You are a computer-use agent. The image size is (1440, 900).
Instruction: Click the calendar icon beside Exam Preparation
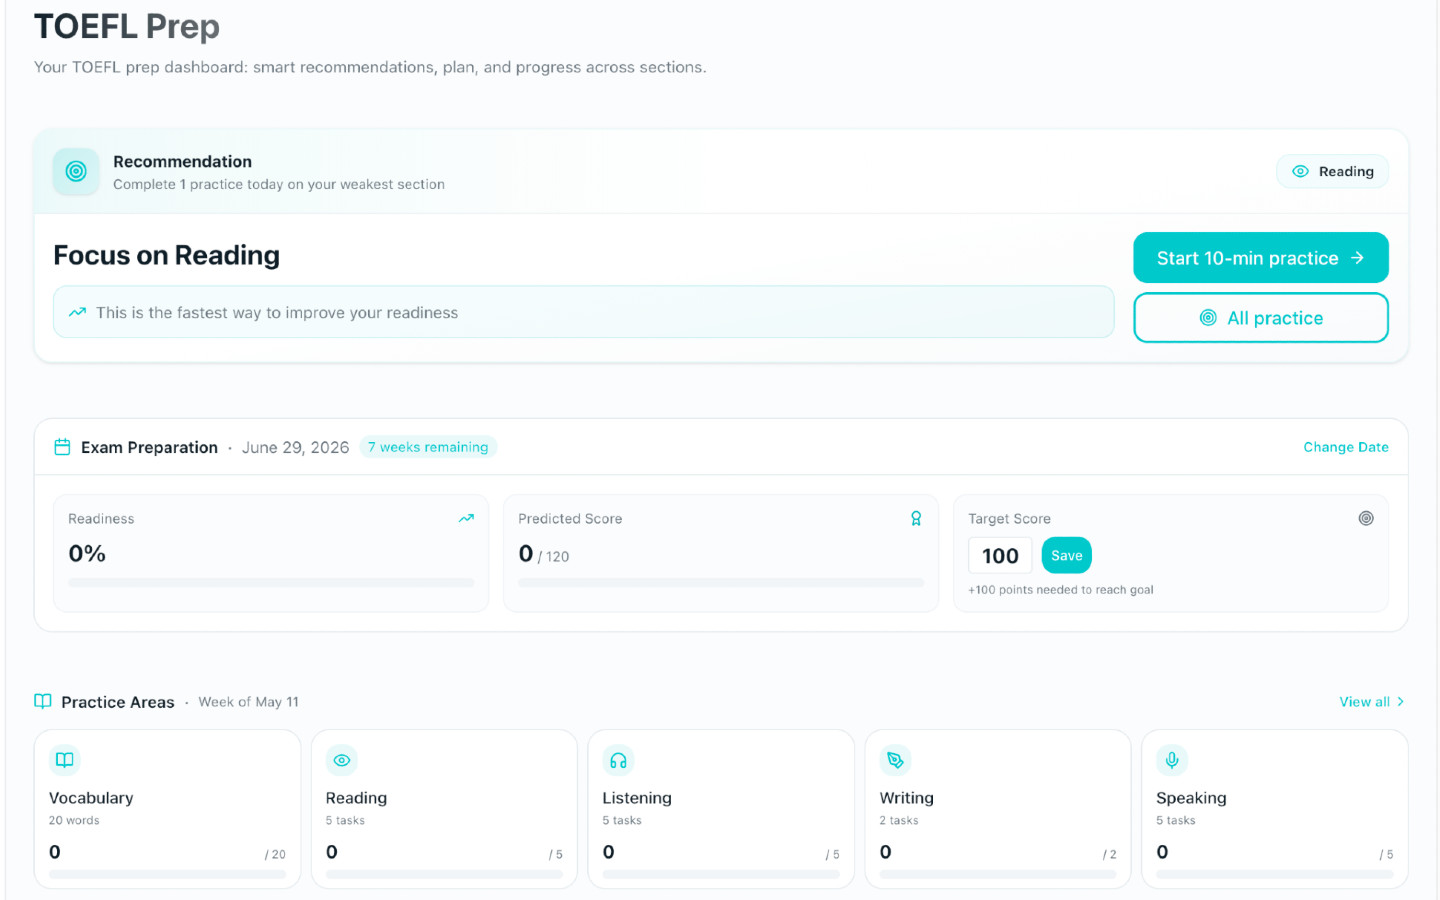point(62,447)
